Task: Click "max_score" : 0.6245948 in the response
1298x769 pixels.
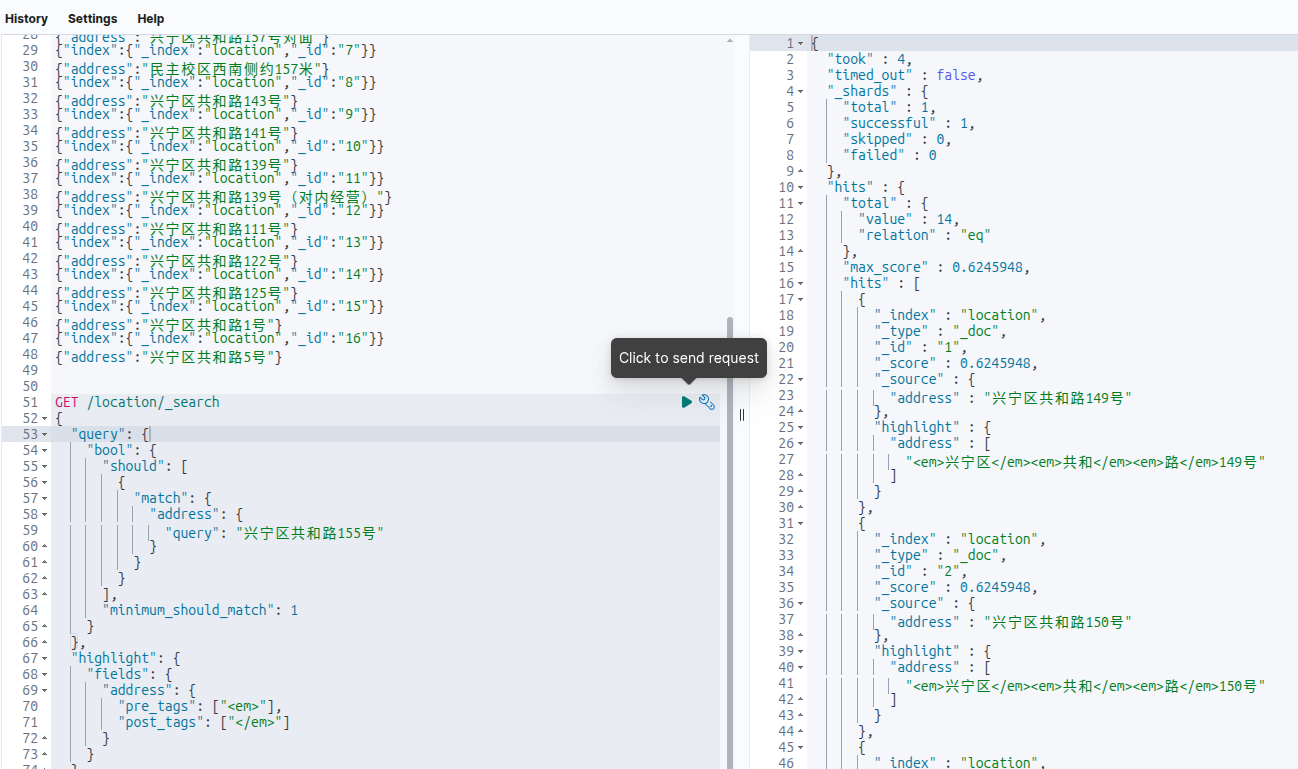Action: coord(935,267)
